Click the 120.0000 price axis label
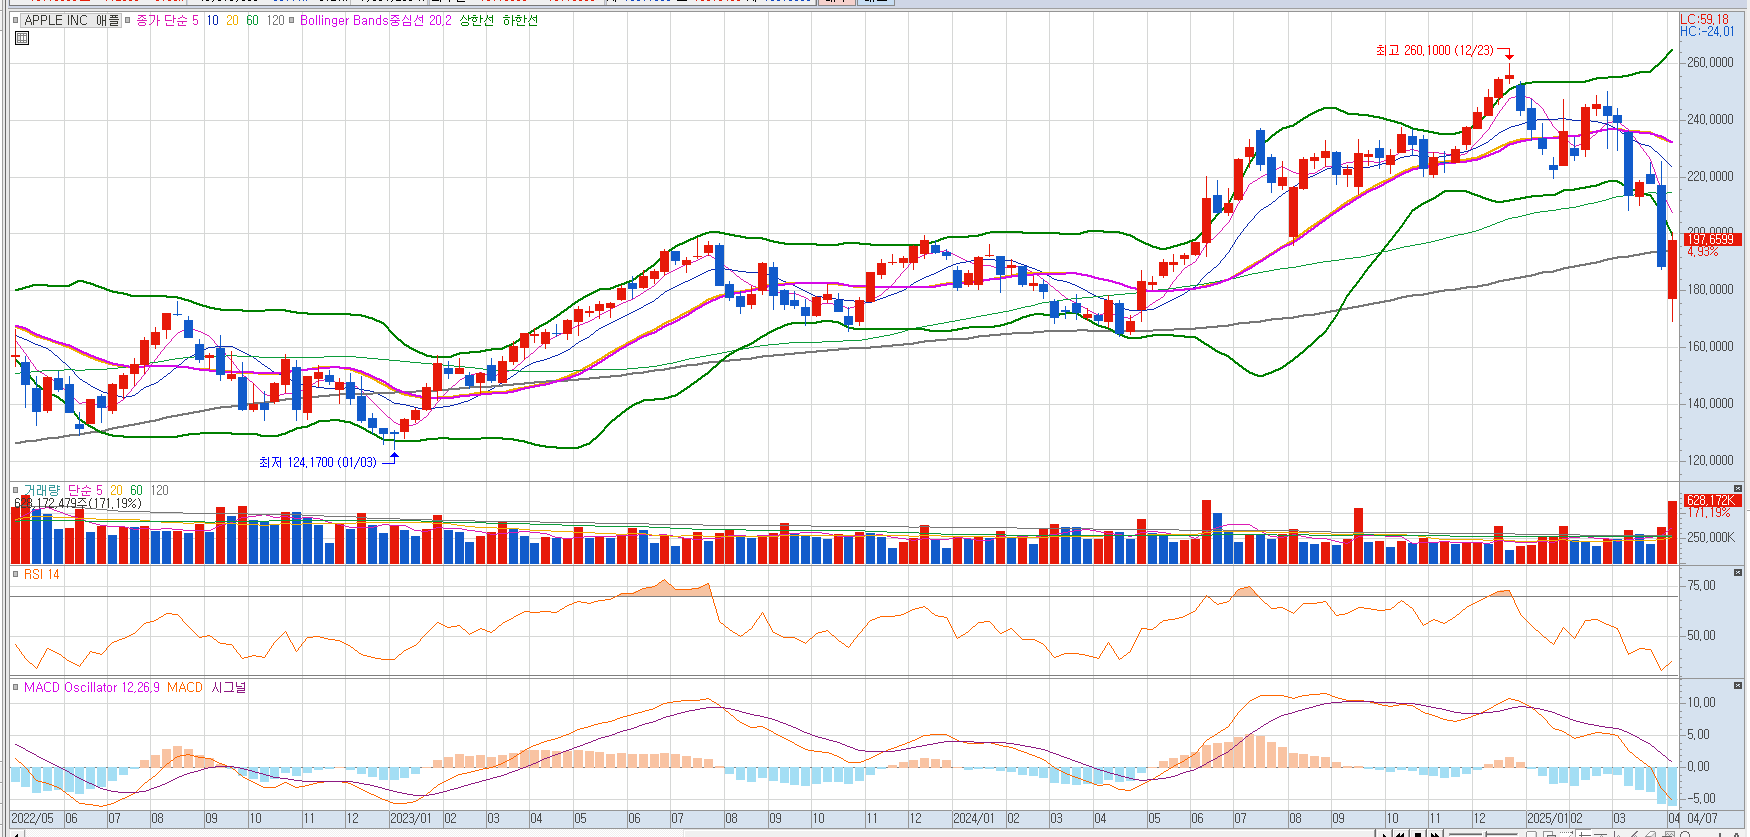Viewport: 1750px width, 837px height. coord(1711,460)
